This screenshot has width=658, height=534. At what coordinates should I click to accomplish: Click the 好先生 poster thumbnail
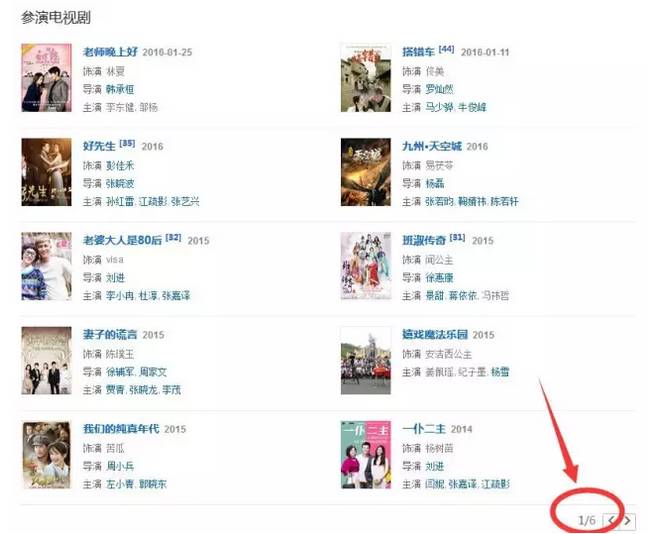pos(47,172)
